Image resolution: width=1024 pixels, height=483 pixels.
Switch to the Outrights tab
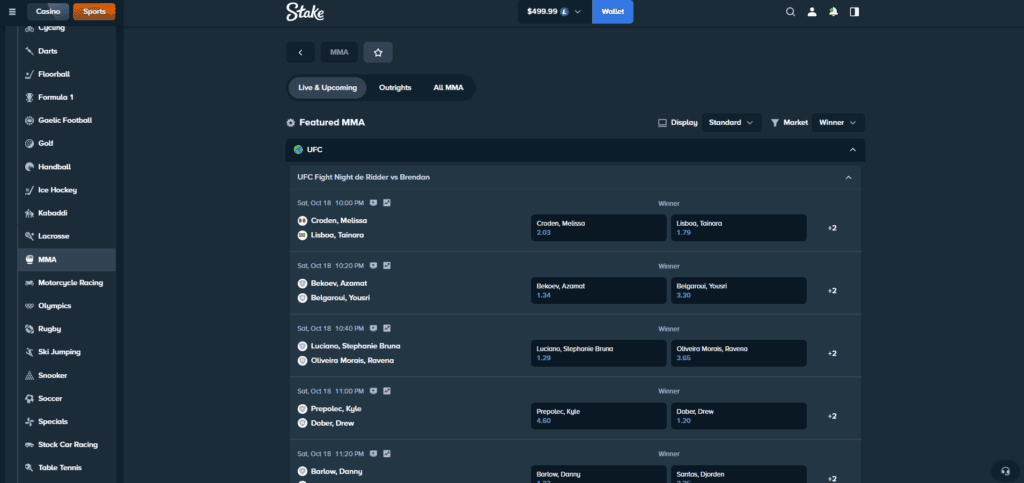(x=395, y=88)
